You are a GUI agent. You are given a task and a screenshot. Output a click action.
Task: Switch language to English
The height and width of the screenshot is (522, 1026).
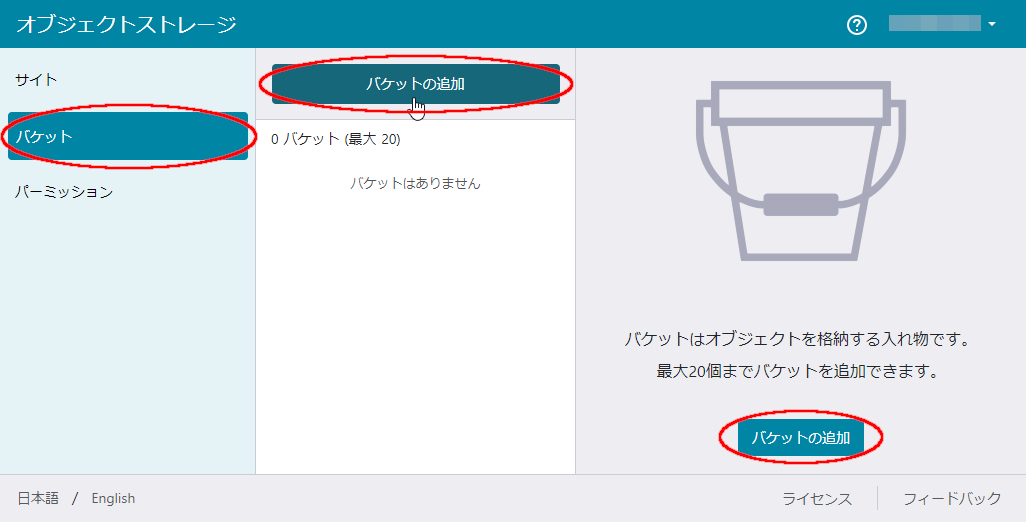click(x=113, y=498)
